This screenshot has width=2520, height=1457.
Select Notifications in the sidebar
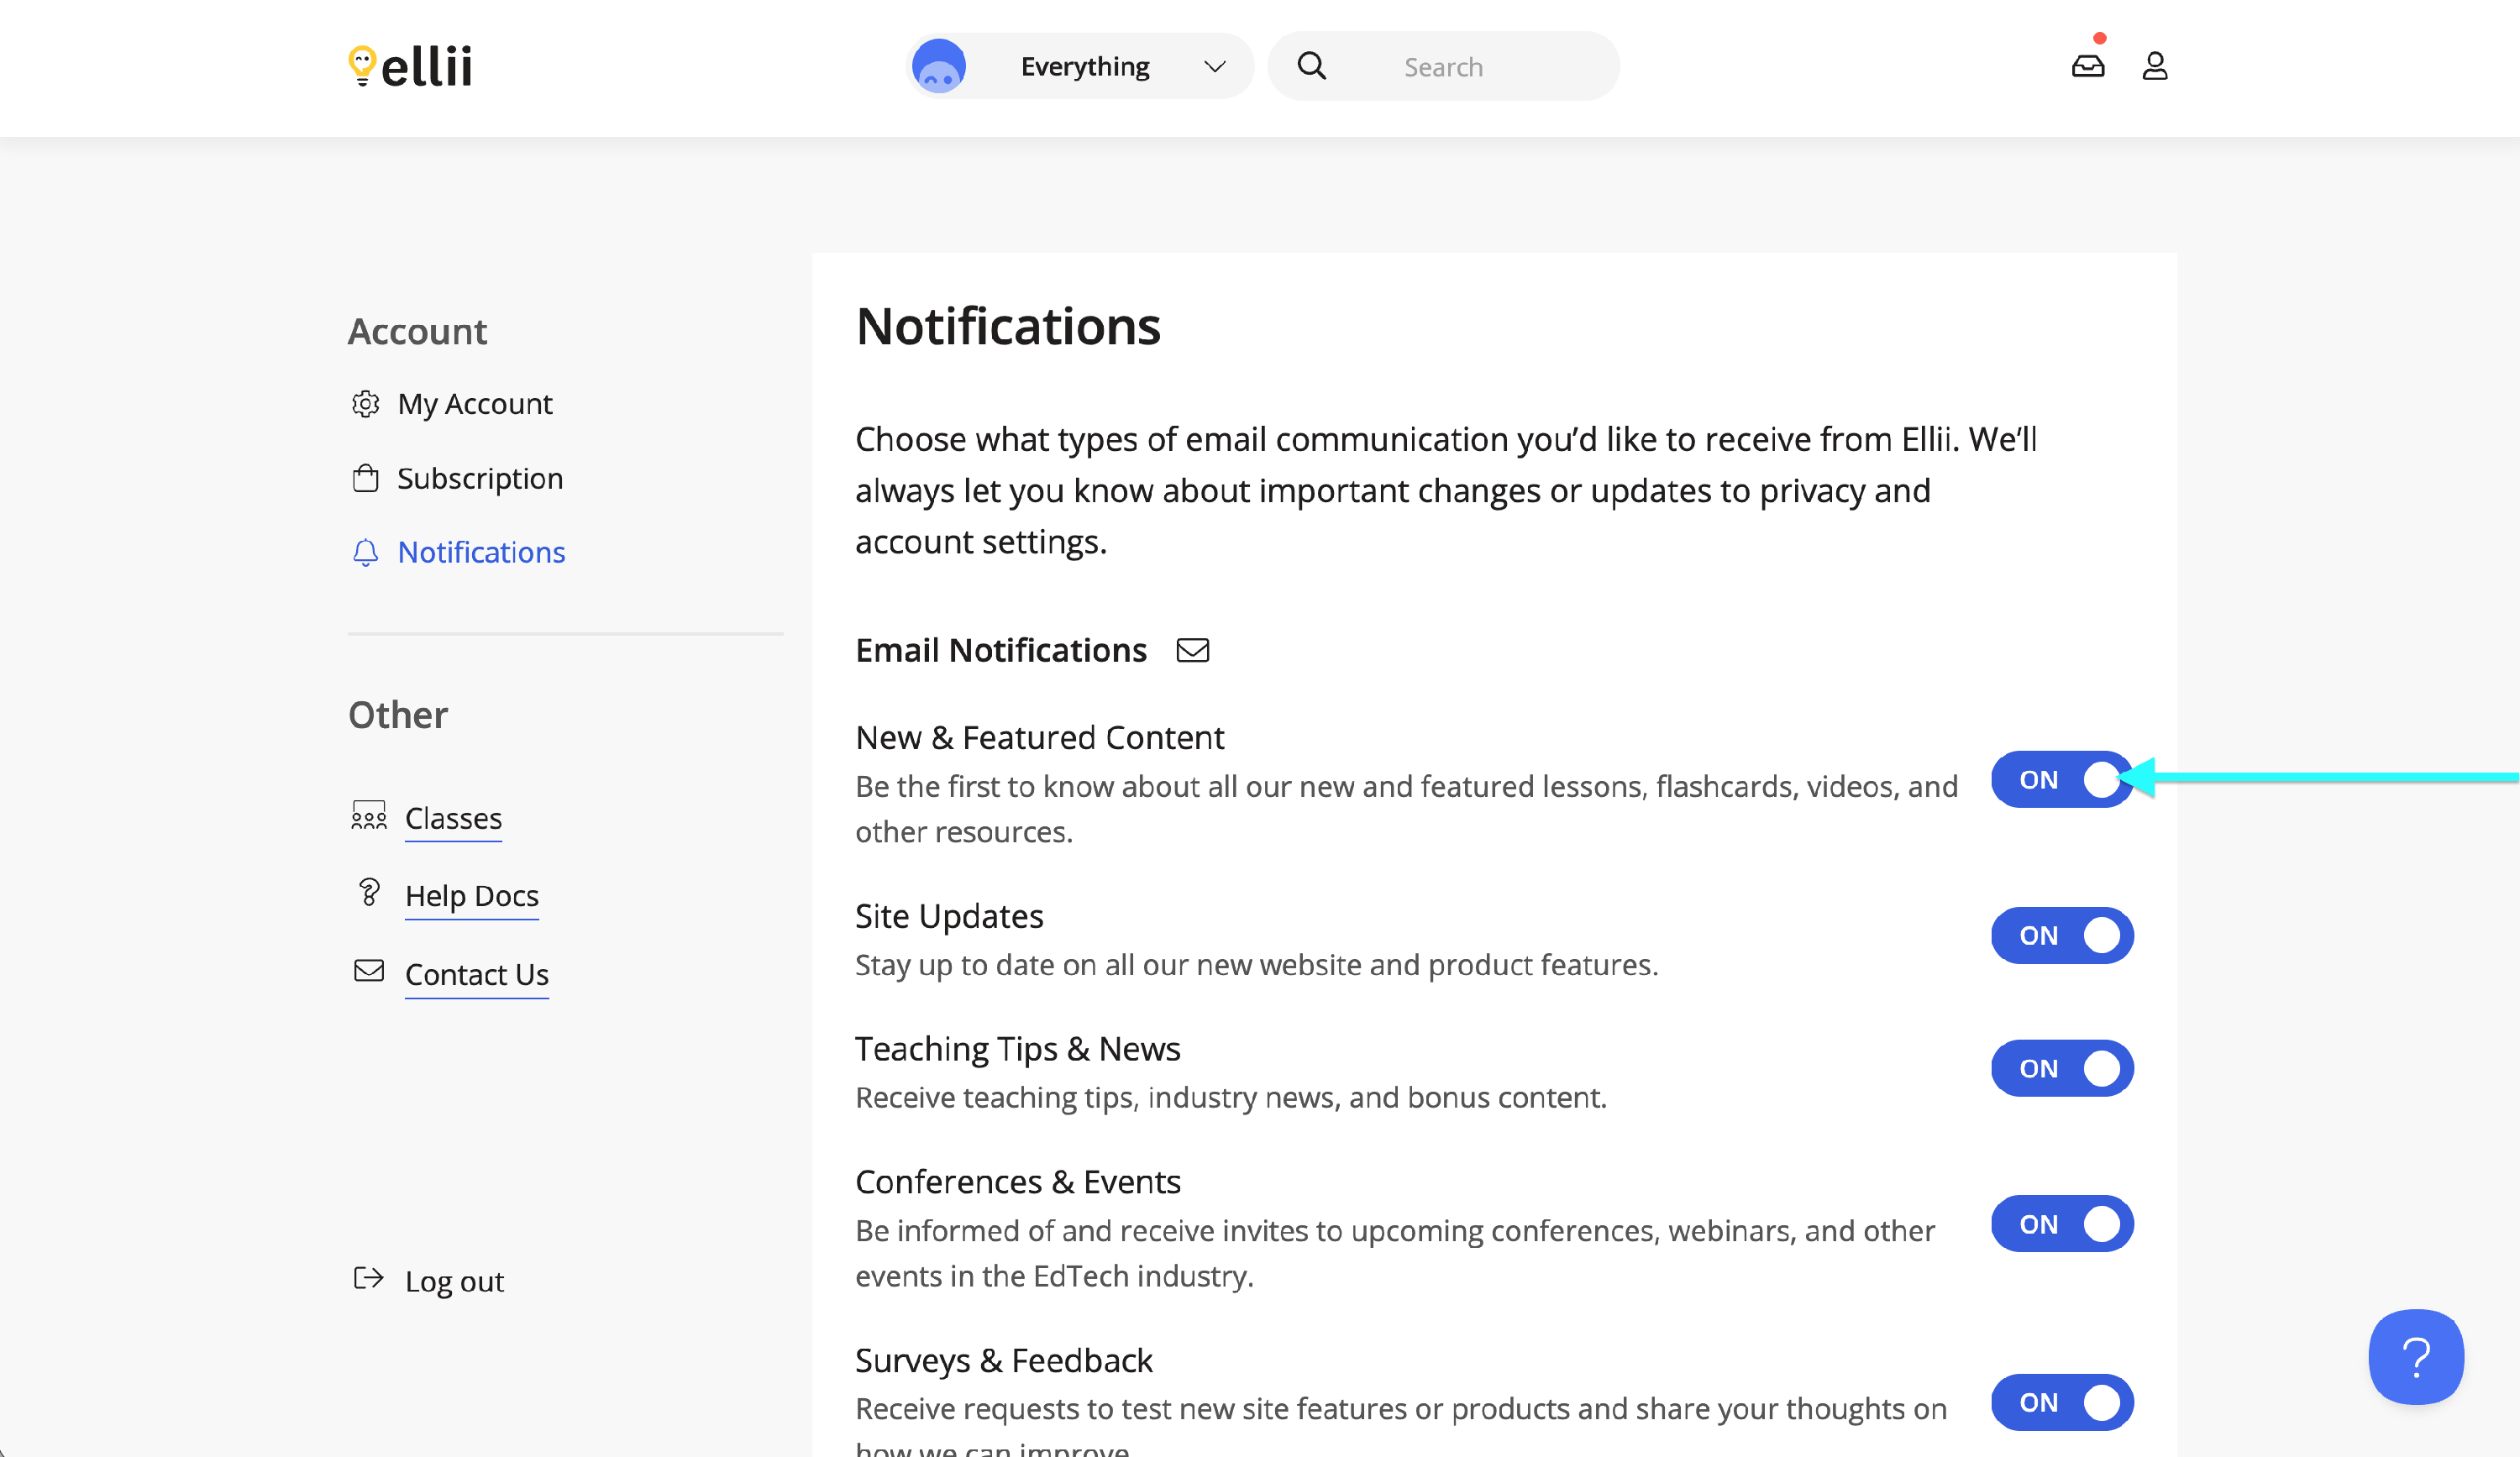(480, 552)
